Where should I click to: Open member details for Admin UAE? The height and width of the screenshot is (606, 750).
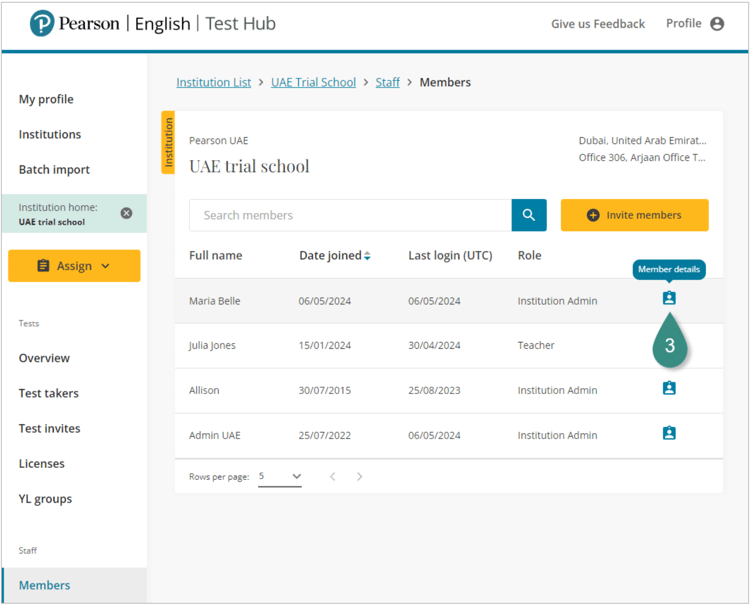[x=669, y=434]
